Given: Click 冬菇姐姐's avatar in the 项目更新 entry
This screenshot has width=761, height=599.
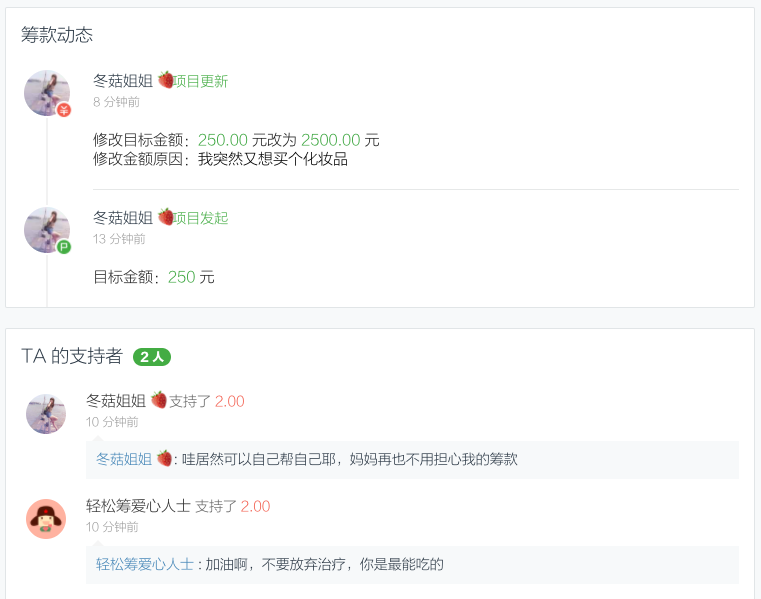Looking at the screenshot, I should [x=46, y=93].
